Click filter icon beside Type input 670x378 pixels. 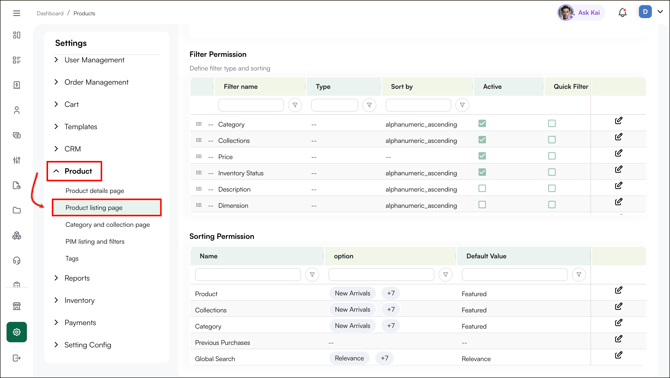[369, 105]
